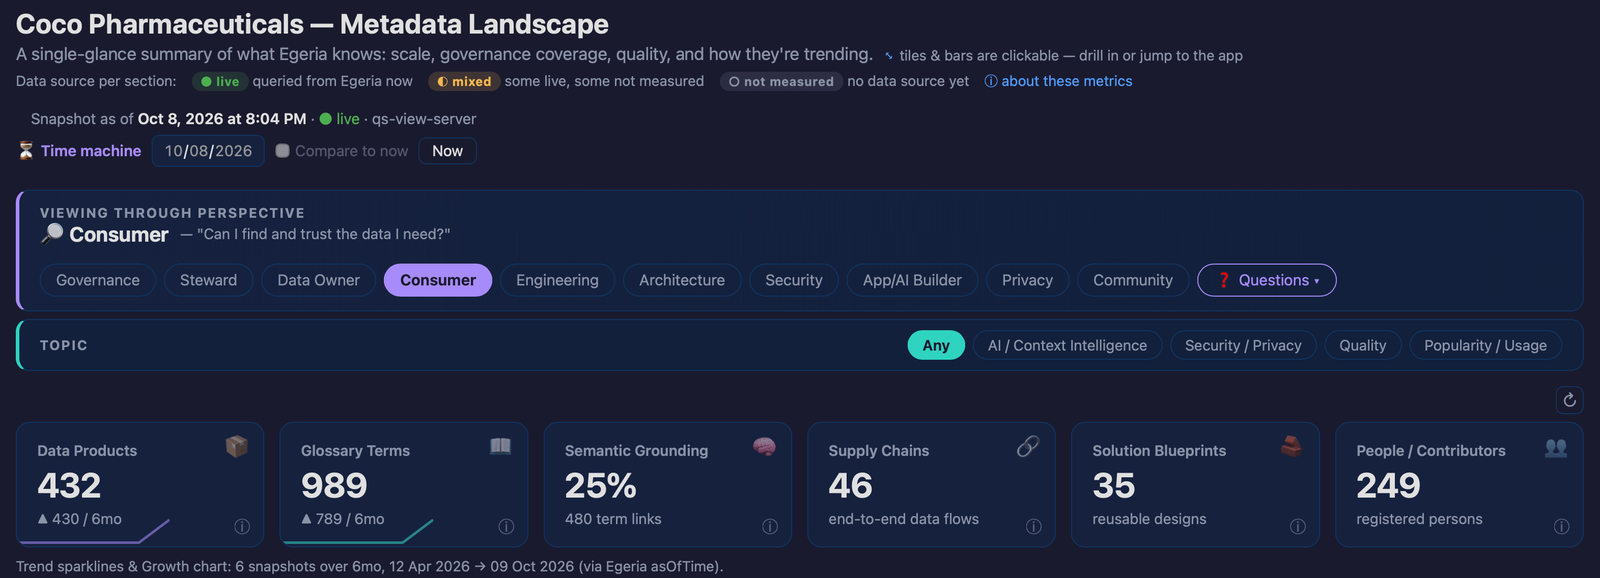This screenshot has width=1600, height=578.
Task: Select the Community perspective
Action: (1133, 280)
